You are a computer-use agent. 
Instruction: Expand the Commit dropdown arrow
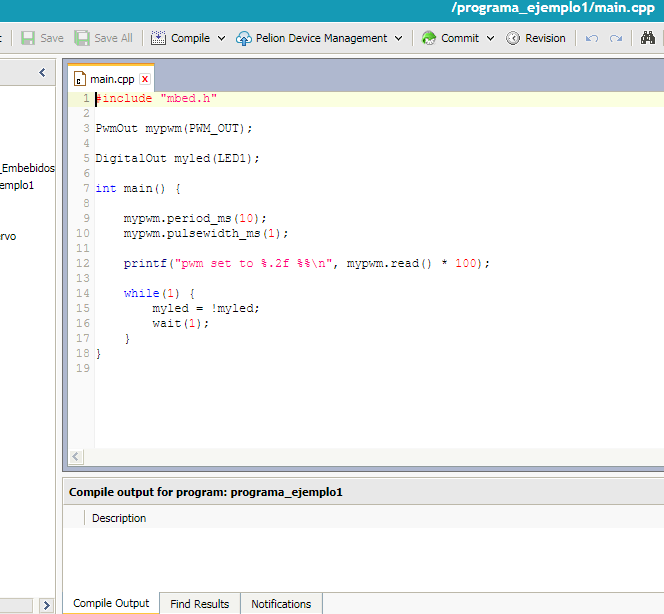coord(490,38)
